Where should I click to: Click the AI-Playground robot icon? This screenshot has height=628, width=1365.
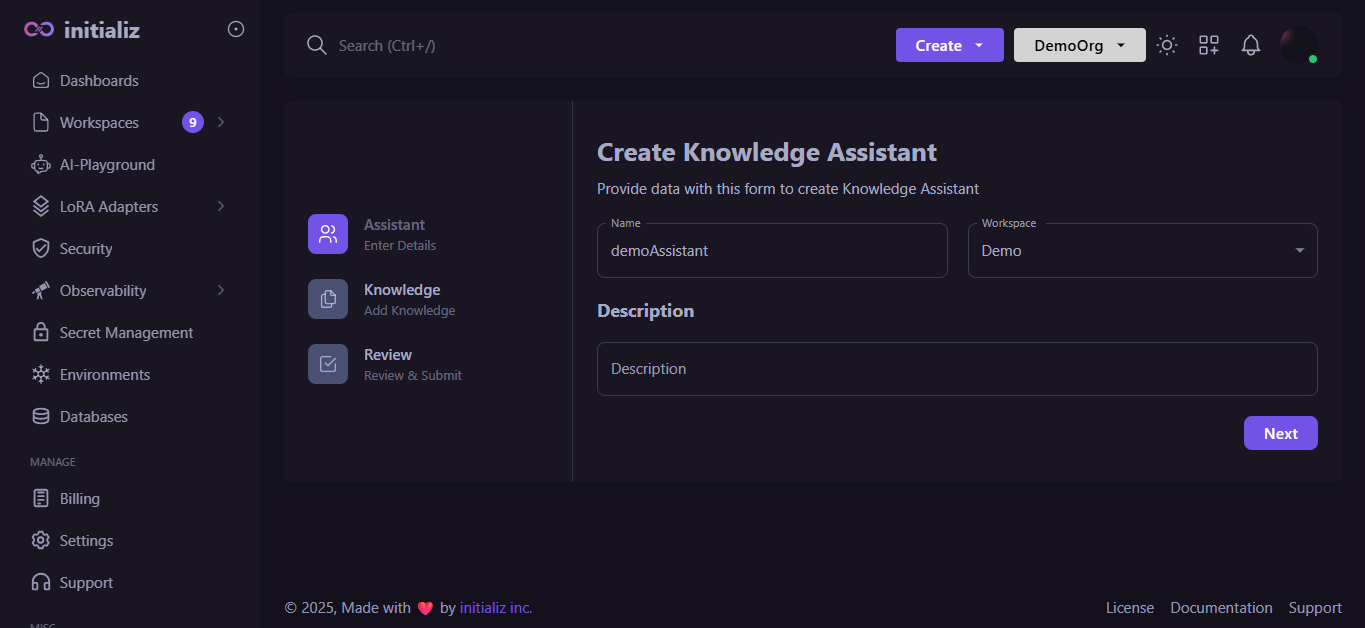pyautogui.click(x=41, y=165)
